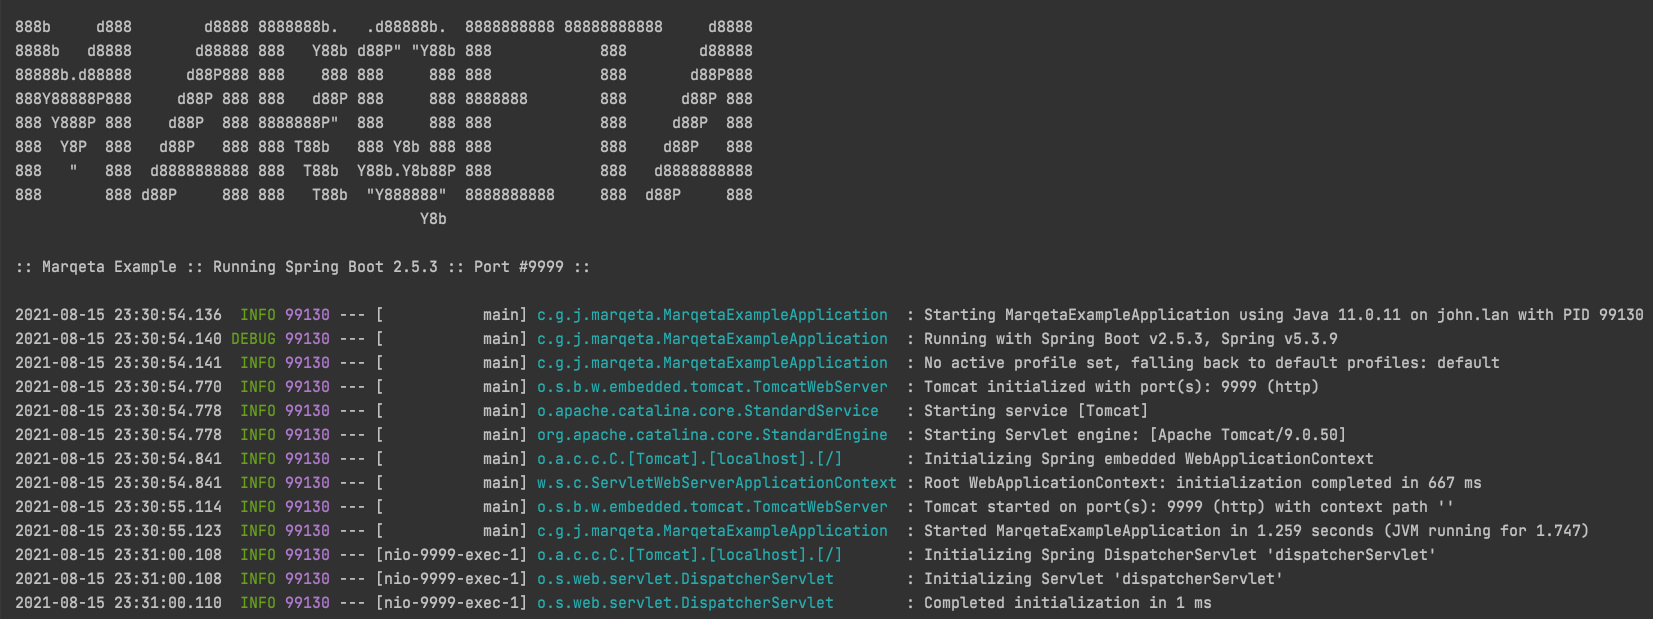Click logger o.apache.catalina.core.StandardService
Screen dimensions: 1653x619
pyautogui.click(x=707, y=411)
